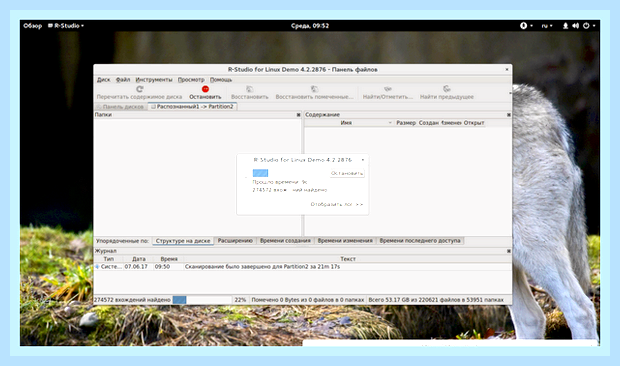Close the Папки panel with its x icon
The image size is (620, 366).
pos(299,115)
